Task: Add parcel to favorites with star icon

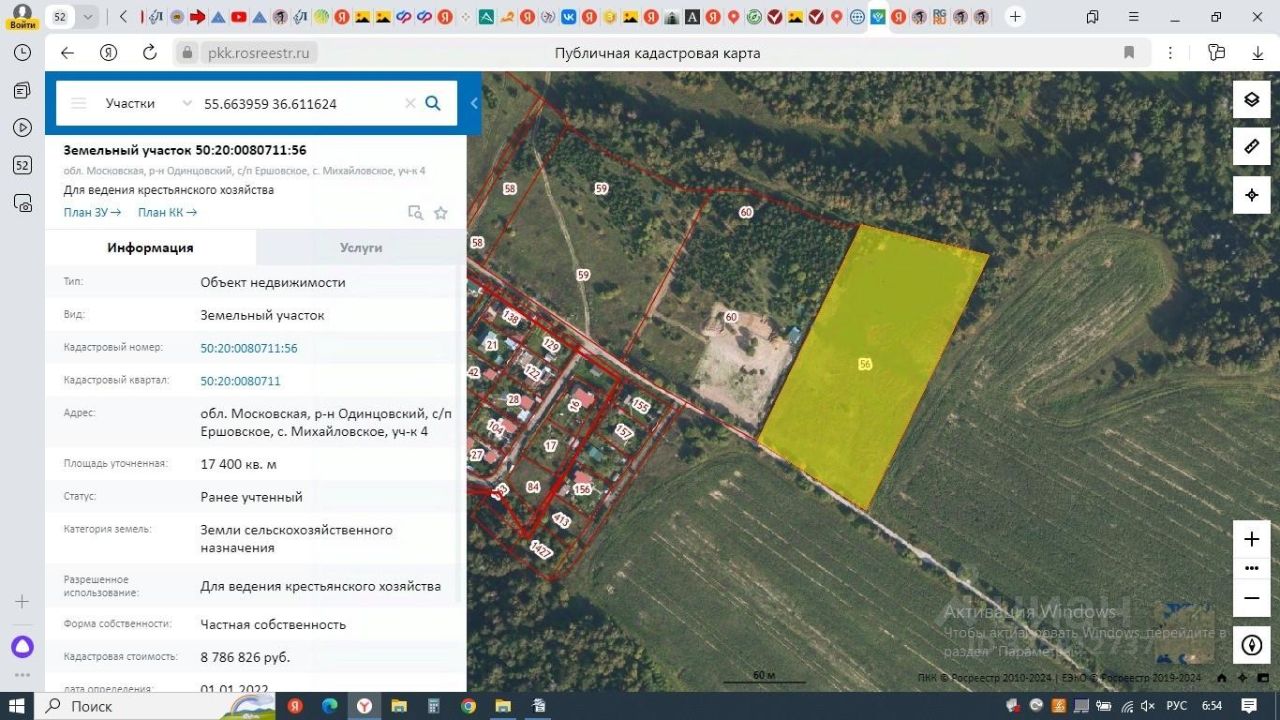Action: coord(440,212)
